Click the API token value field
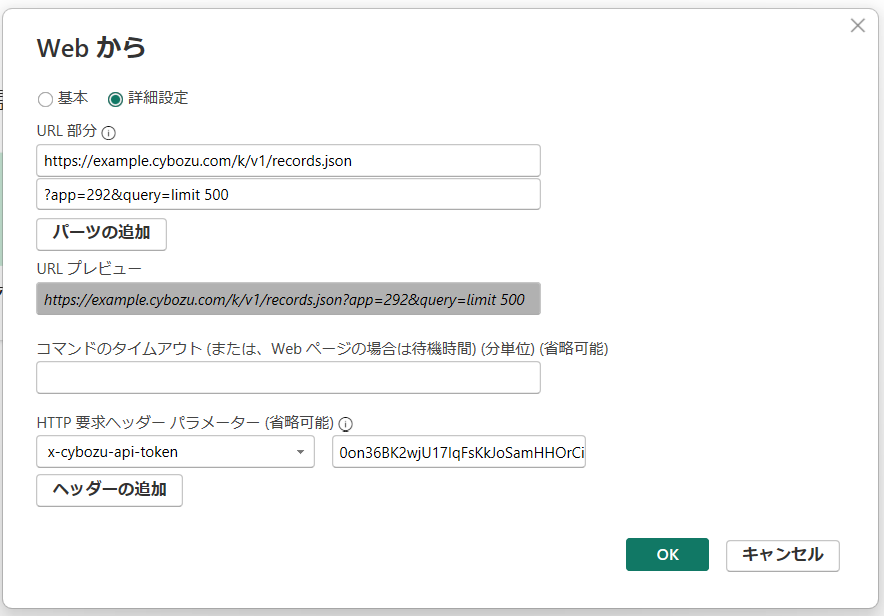The image size is (884, 616). pyautogui.click(x=459, y=452)
